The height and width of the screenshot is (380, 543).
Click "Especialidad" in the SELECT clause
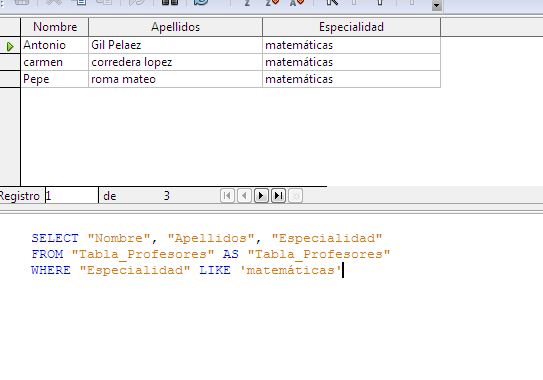click(327, 238)
